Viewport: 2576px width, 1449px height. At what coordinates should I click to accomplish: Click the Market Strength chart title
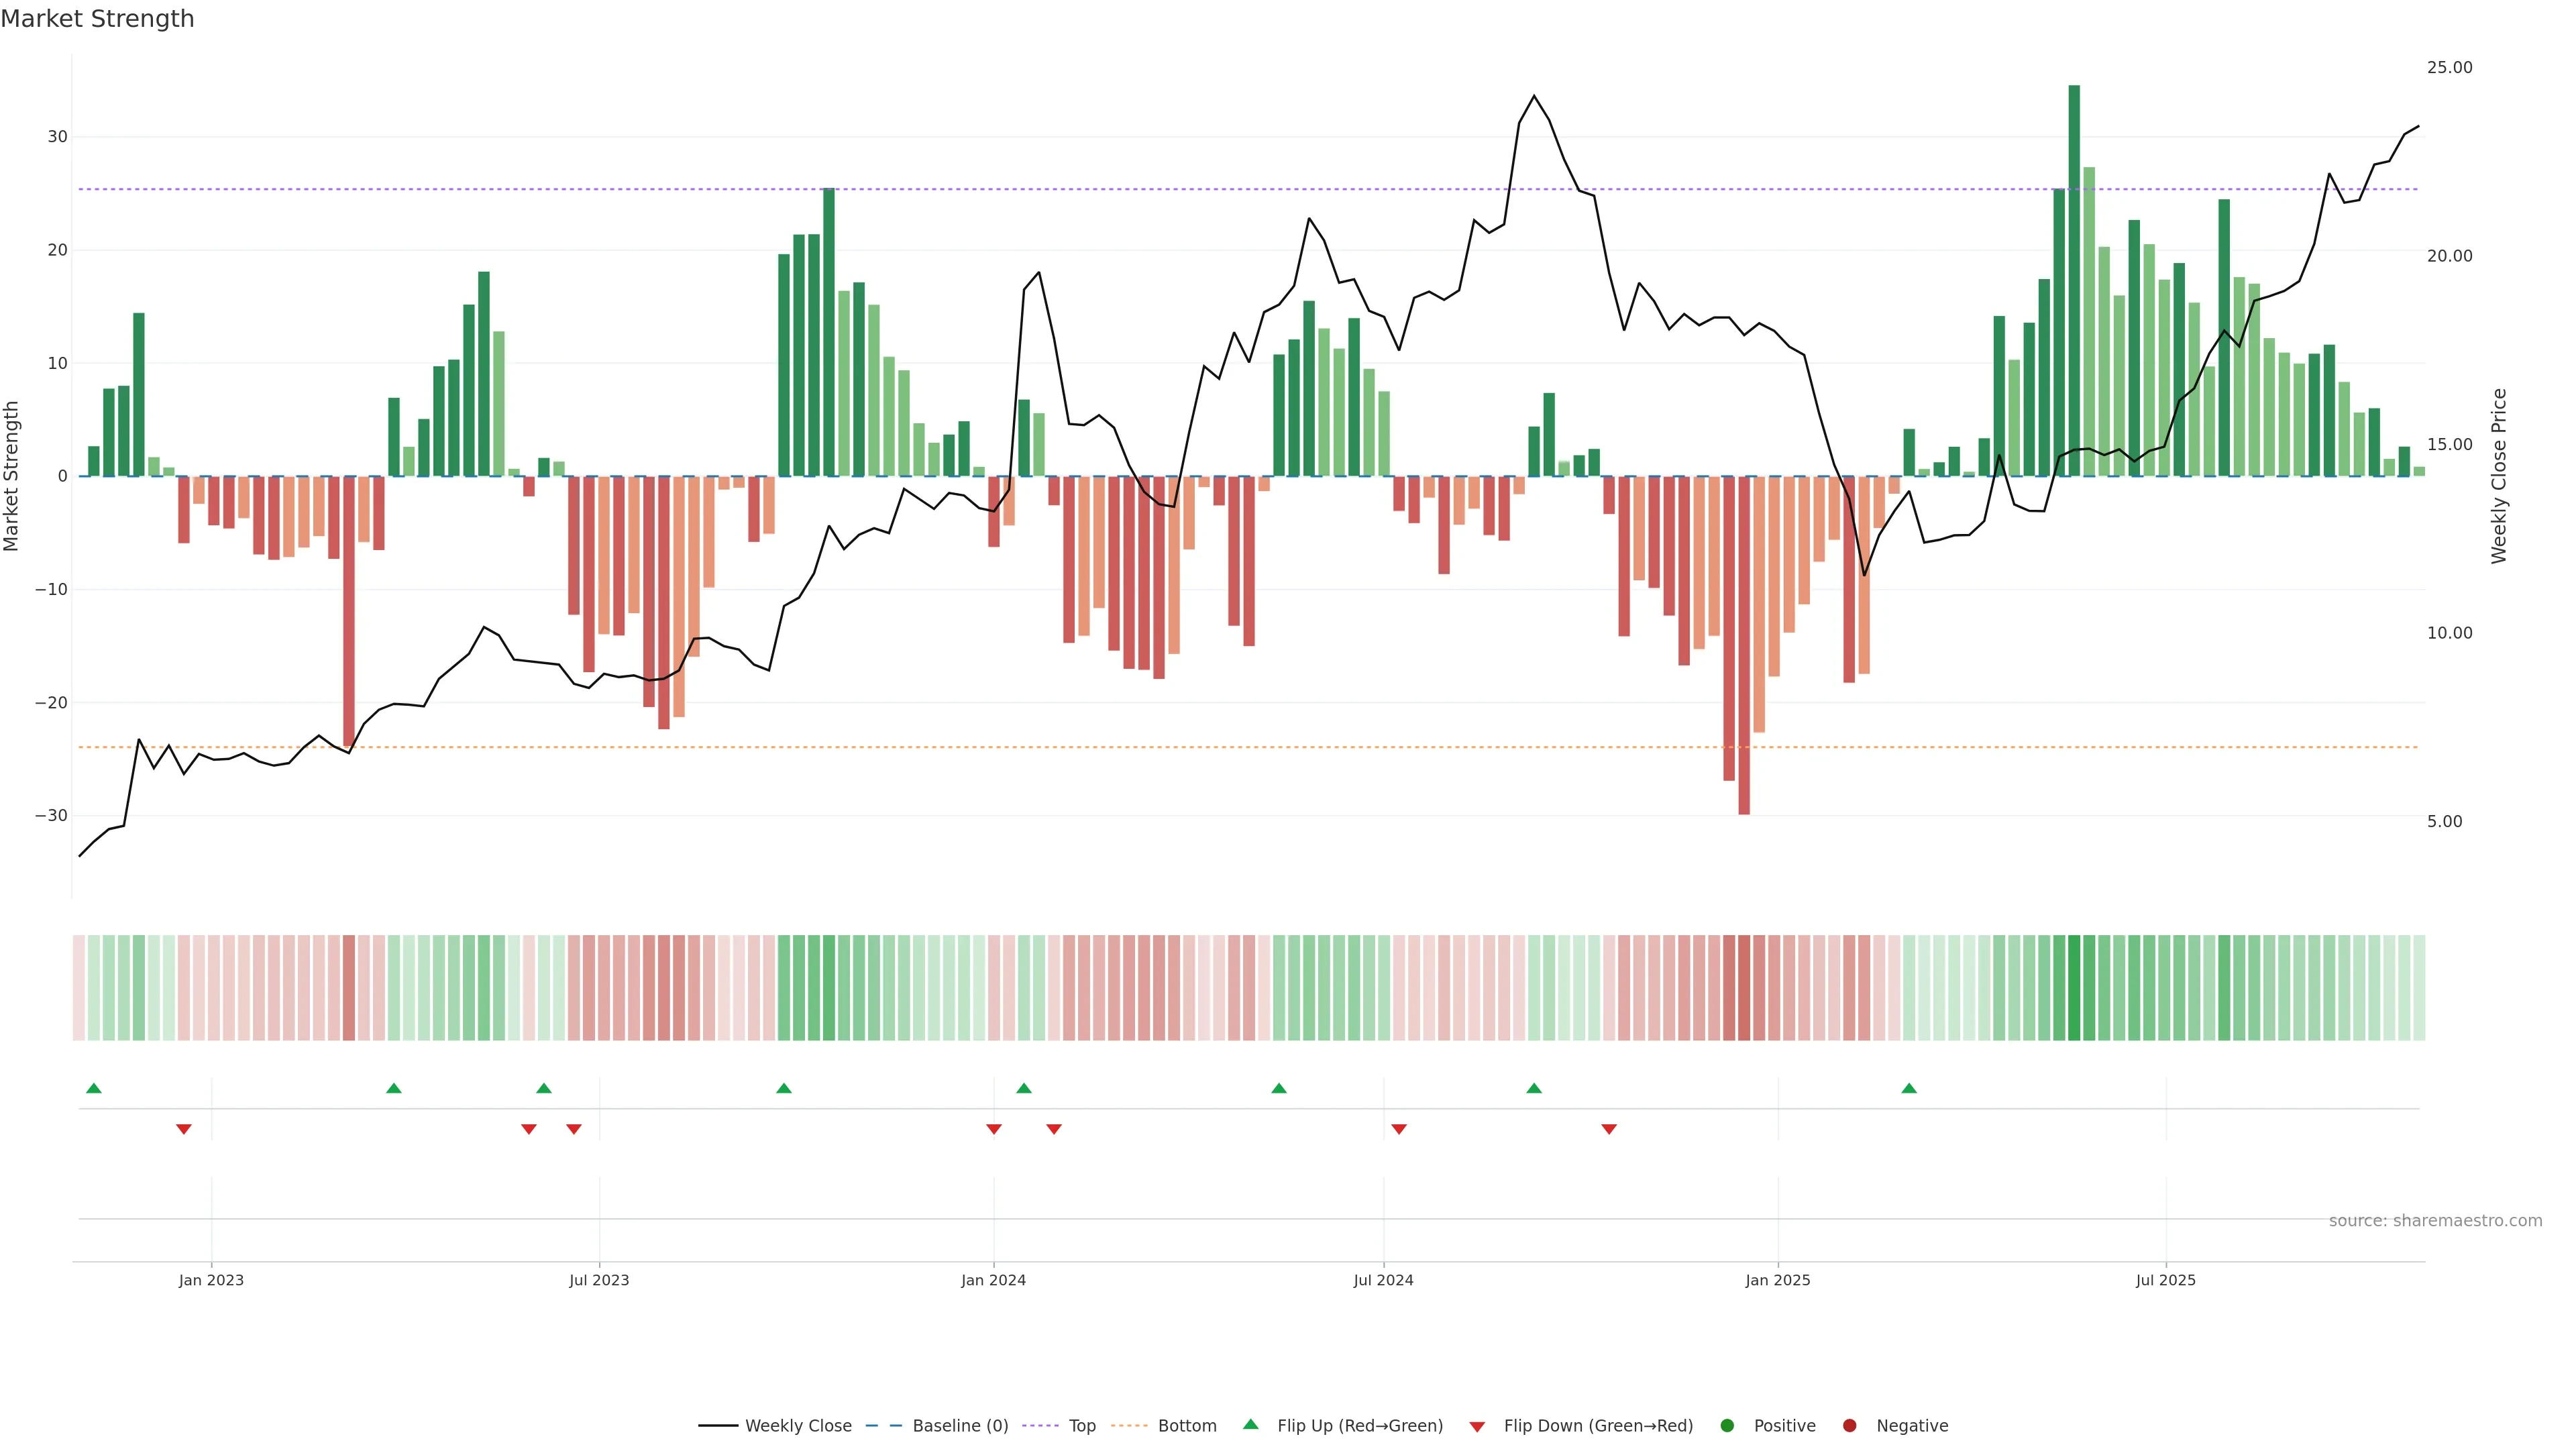point(97,19)
